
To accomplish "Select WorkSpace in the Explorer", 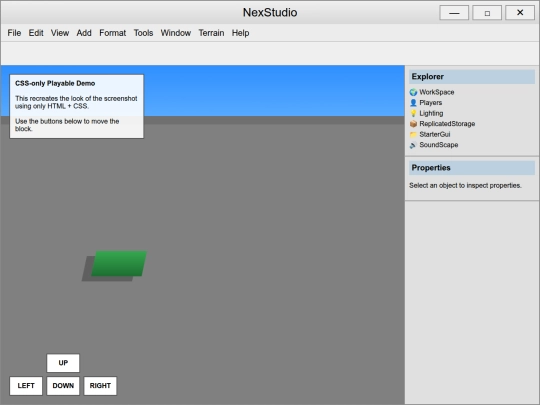I will click(437, 92).
